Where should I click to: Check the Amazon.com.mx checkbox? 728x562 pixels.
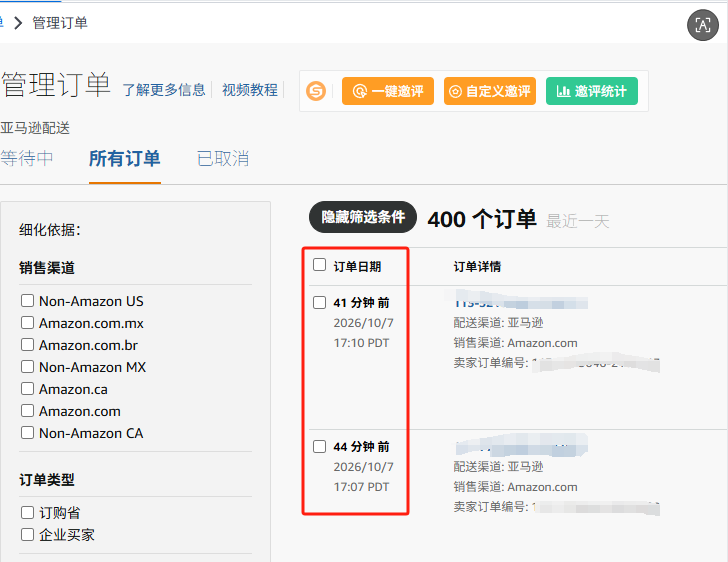click(27, 322)
